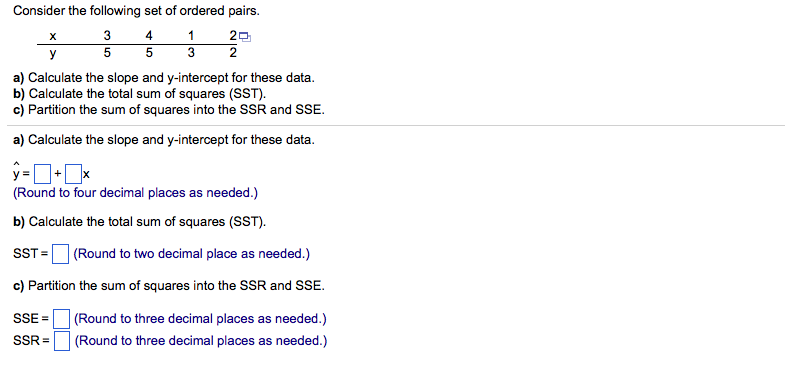The width and height of the screenshot is (785, 365).
Task: Click the 'Consider the following set of ordered pairs' text
Action: [x=137, y=11]
